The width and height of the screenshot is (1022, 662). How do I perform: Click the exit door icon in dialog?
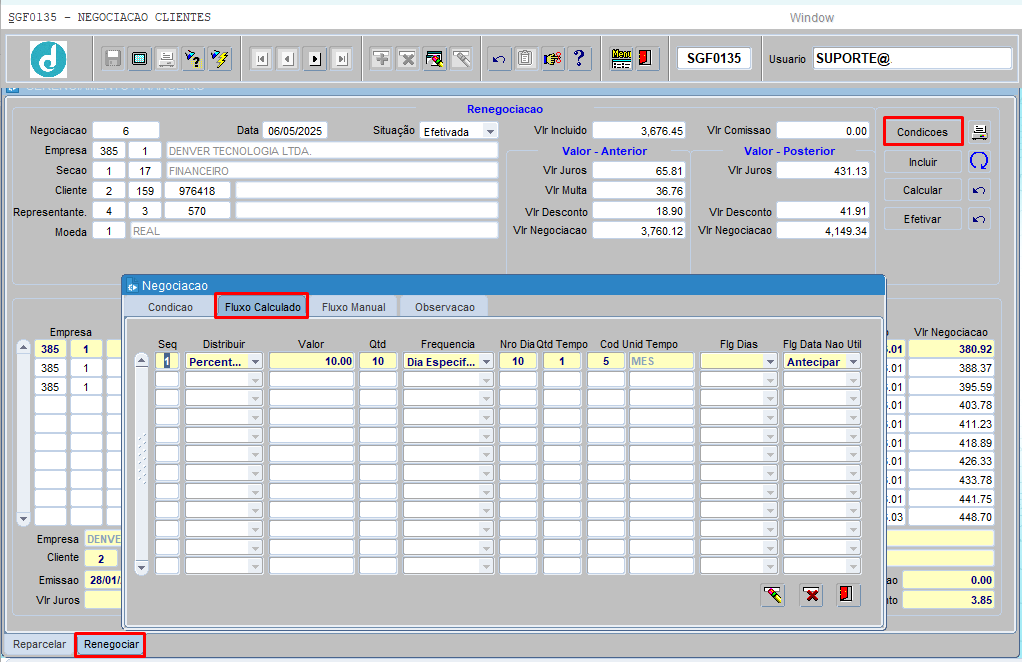tap(846, 594)
